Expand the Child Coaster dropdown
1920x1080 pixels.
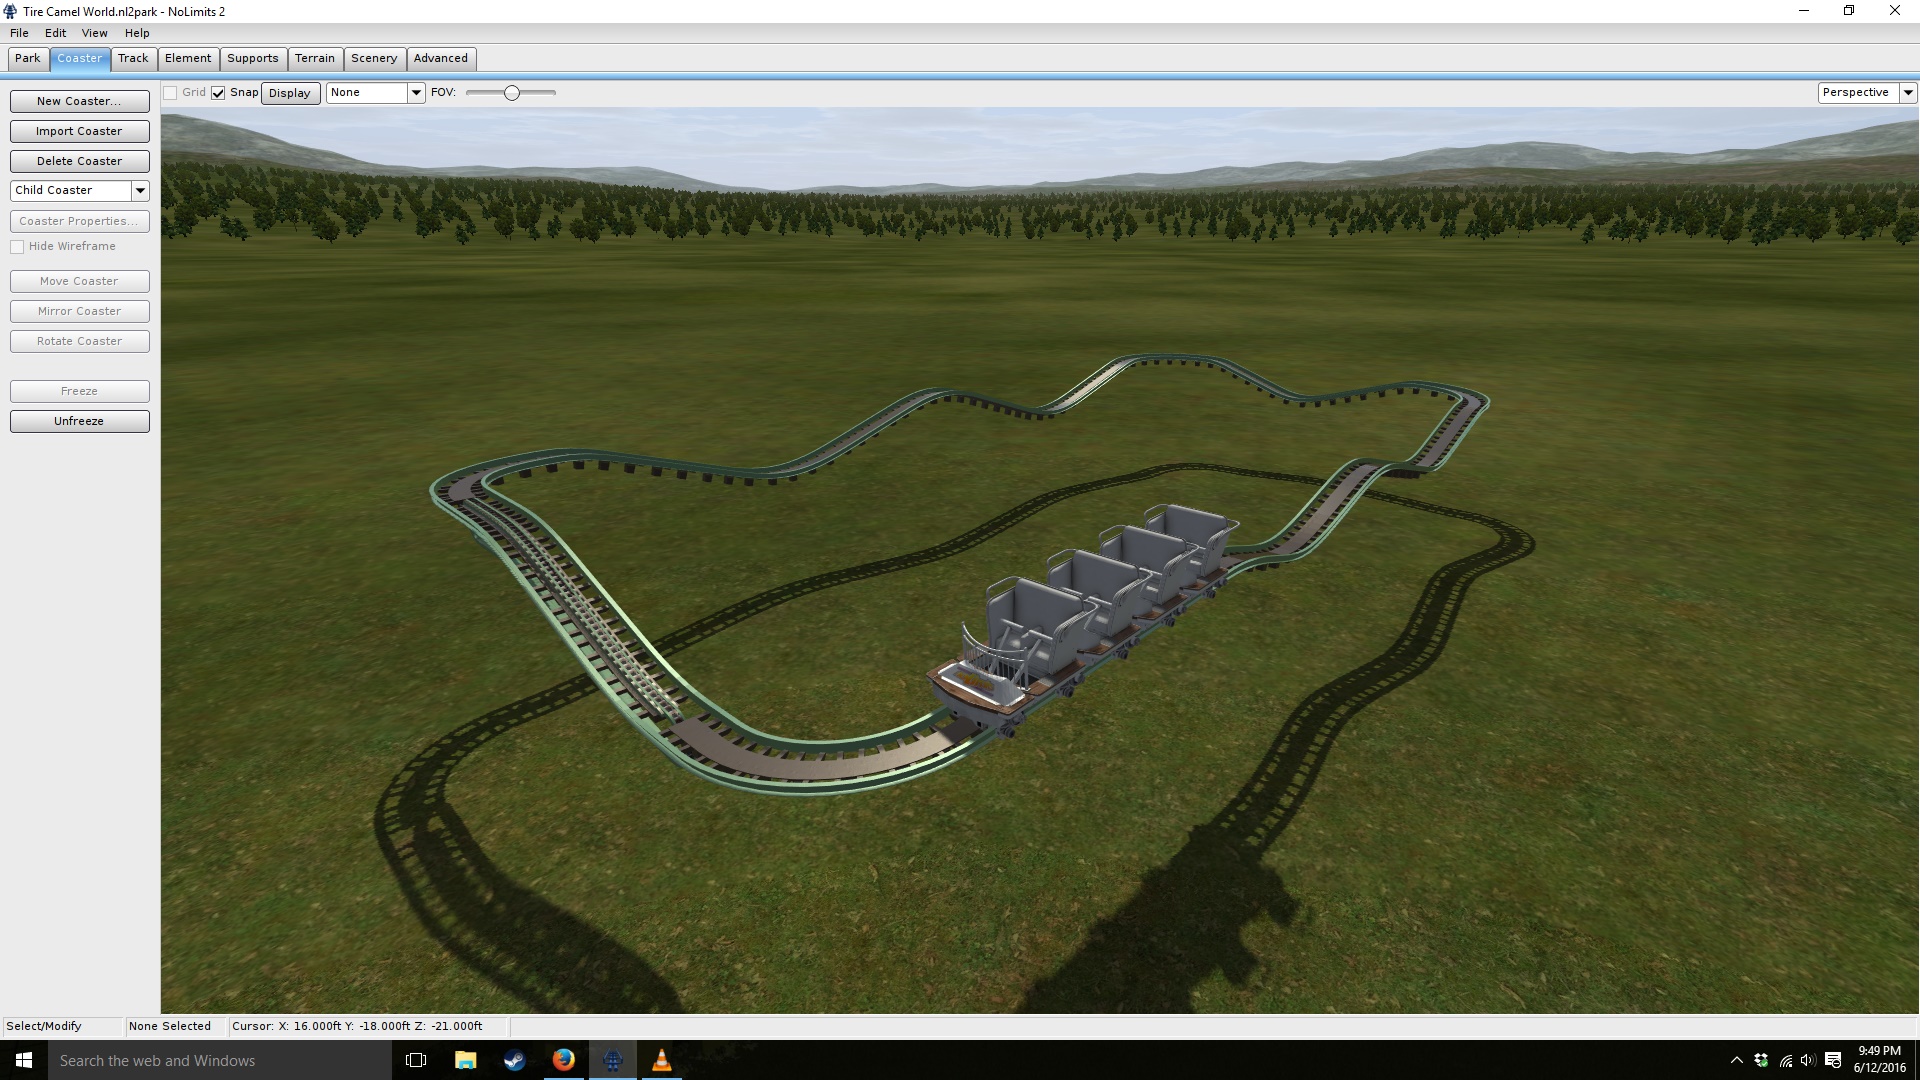point(140,190)
